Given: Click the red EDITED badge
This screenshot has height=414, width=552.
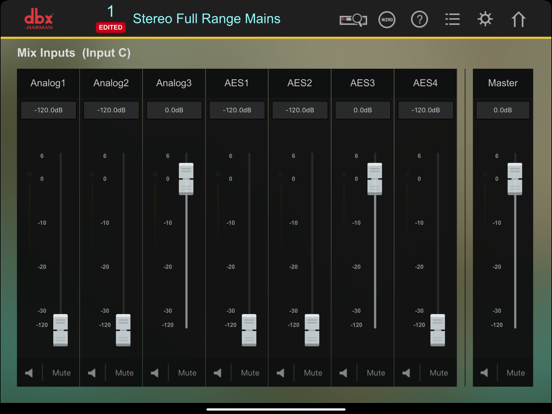Looking at the screenshot, I should coord(111,27).
